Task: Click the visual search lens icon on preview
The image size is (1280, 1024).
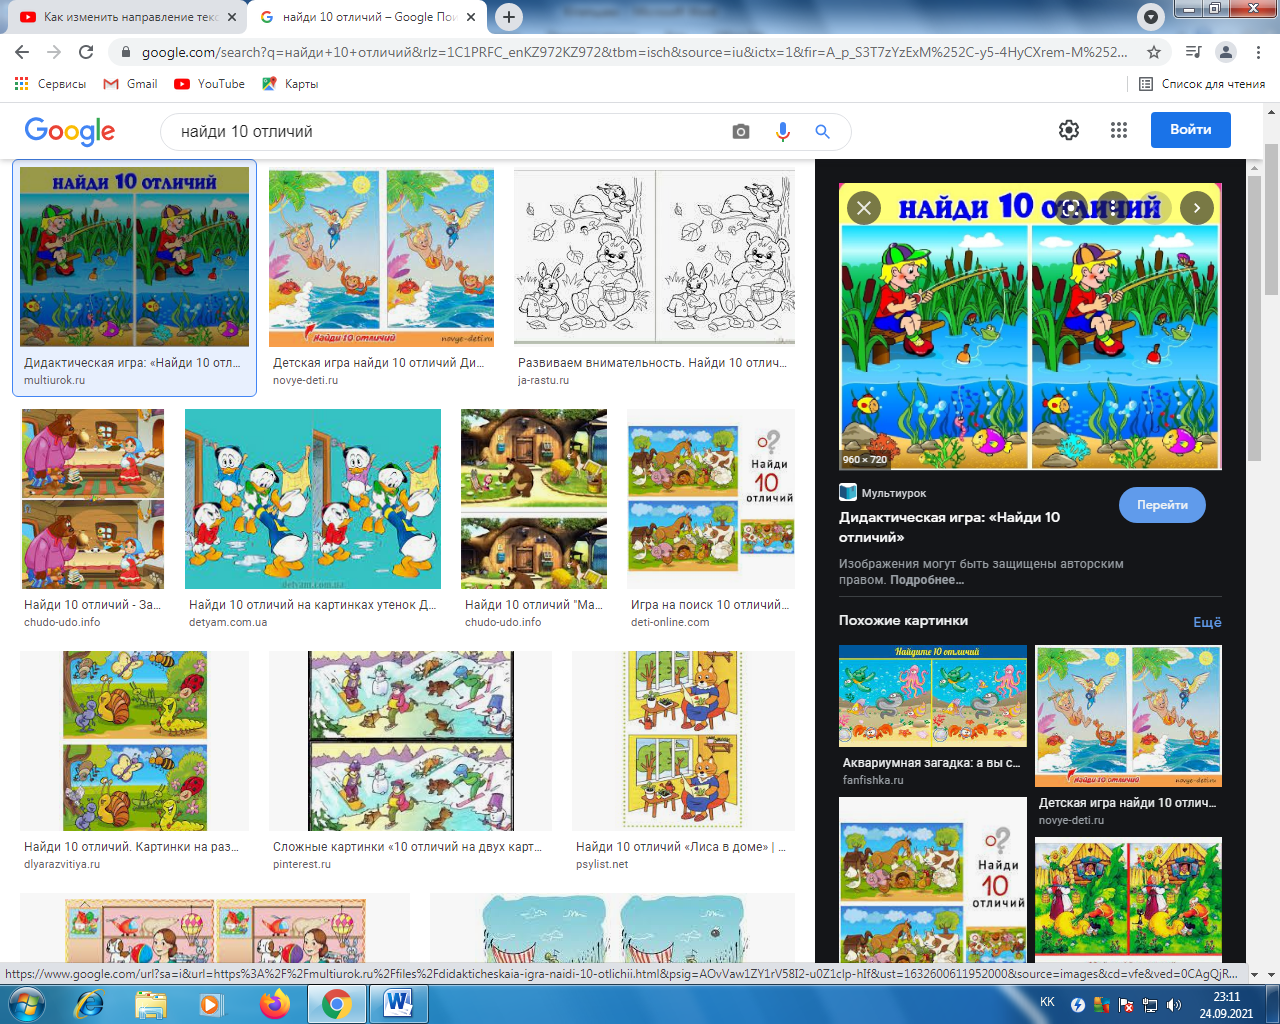Action: [1071, 208]
